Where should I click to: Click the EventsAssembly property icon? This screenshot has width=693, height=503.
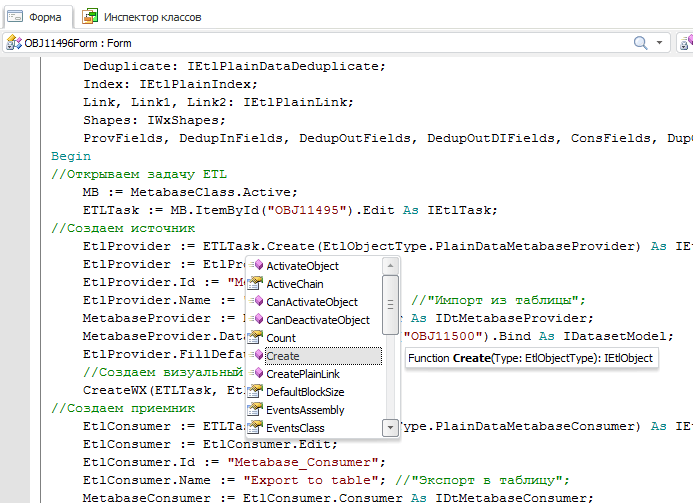[x=255, y=410]
